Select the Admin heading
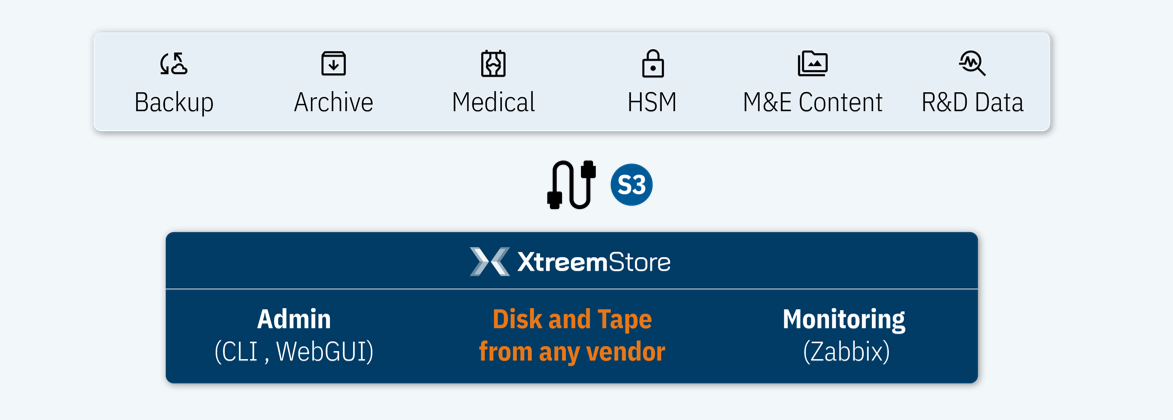 294,320
